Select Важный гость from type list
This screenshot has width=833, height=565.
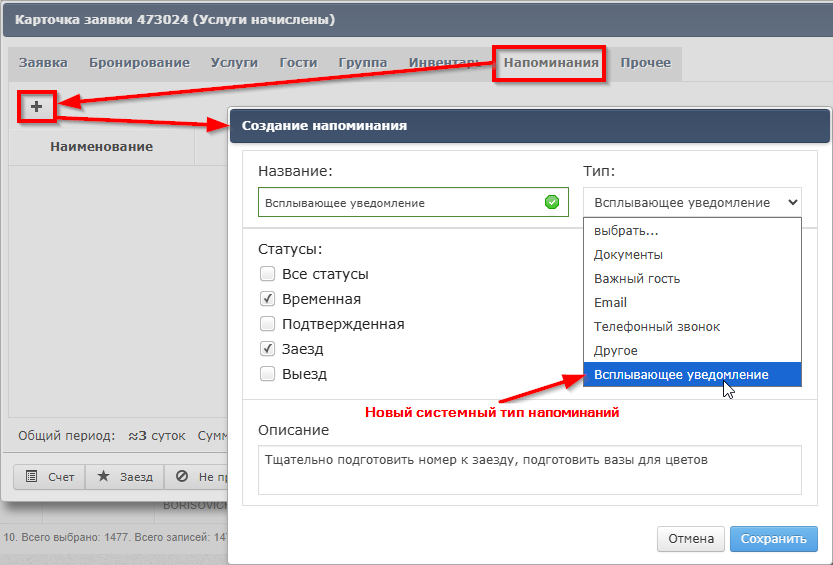[x=637, y=278]
